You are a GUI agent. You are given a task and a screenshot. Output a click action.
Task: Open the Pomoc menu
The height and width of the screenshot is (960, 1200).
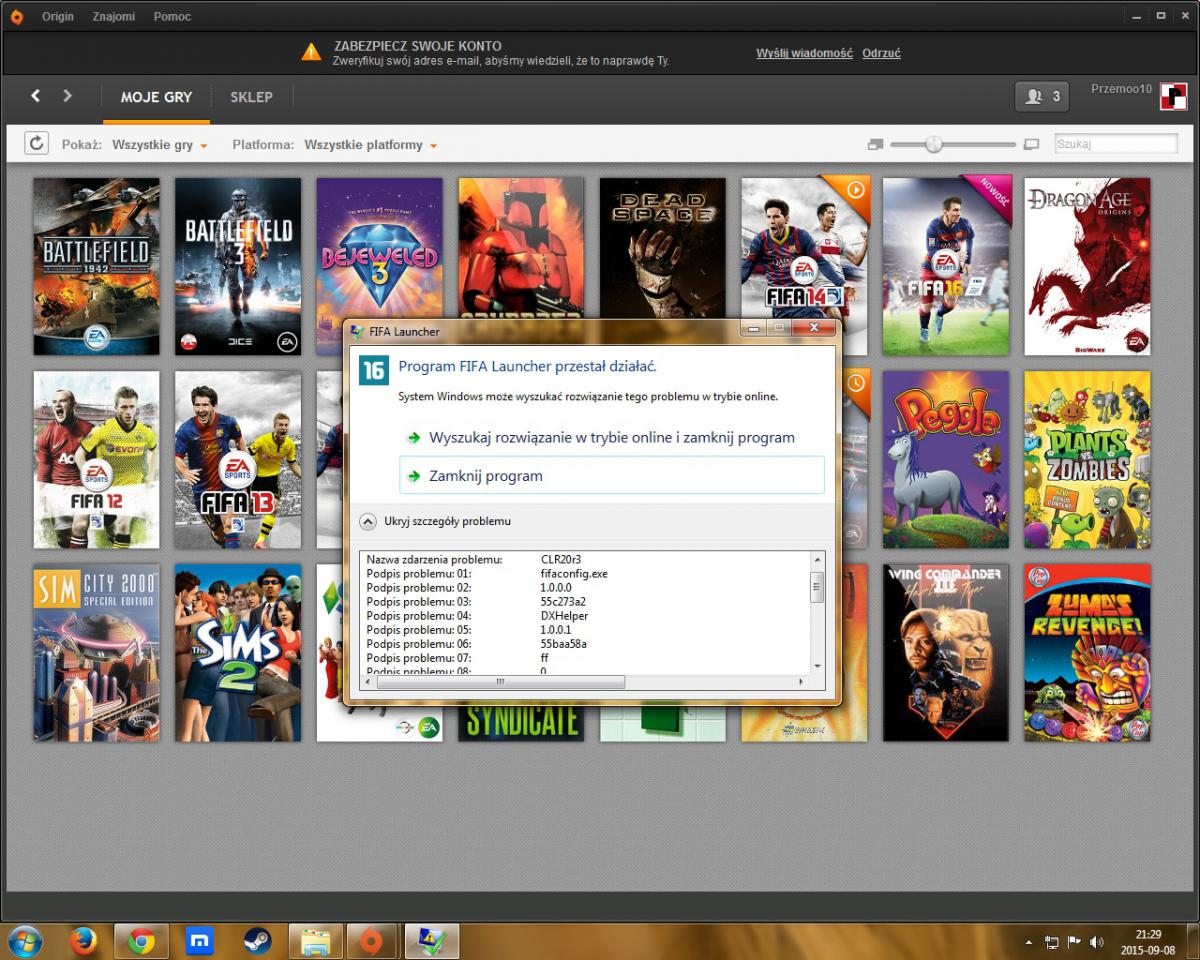coord(172,17)
